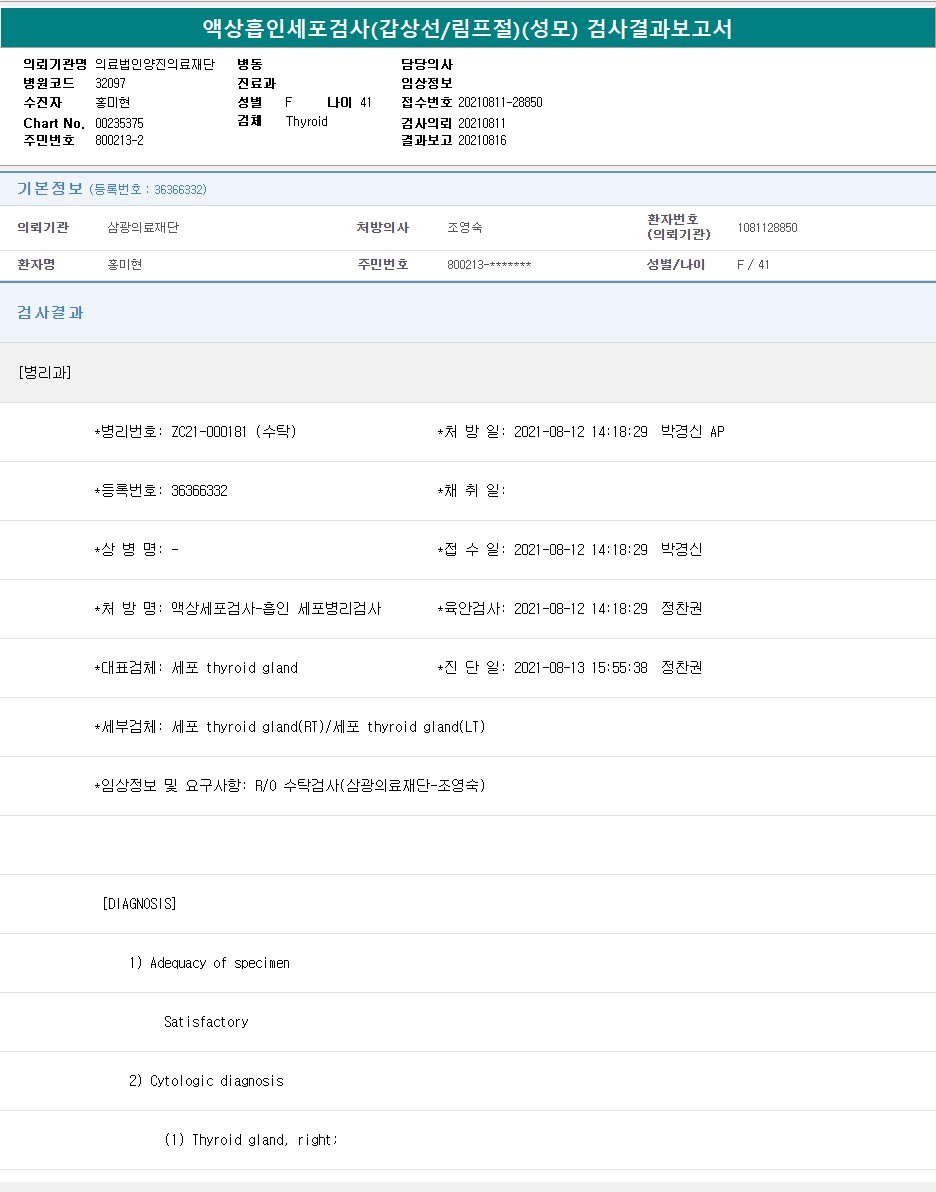Select the Chart No. value 00235375
Viewport: 936px width, 1192px height.
pos(119,123)
